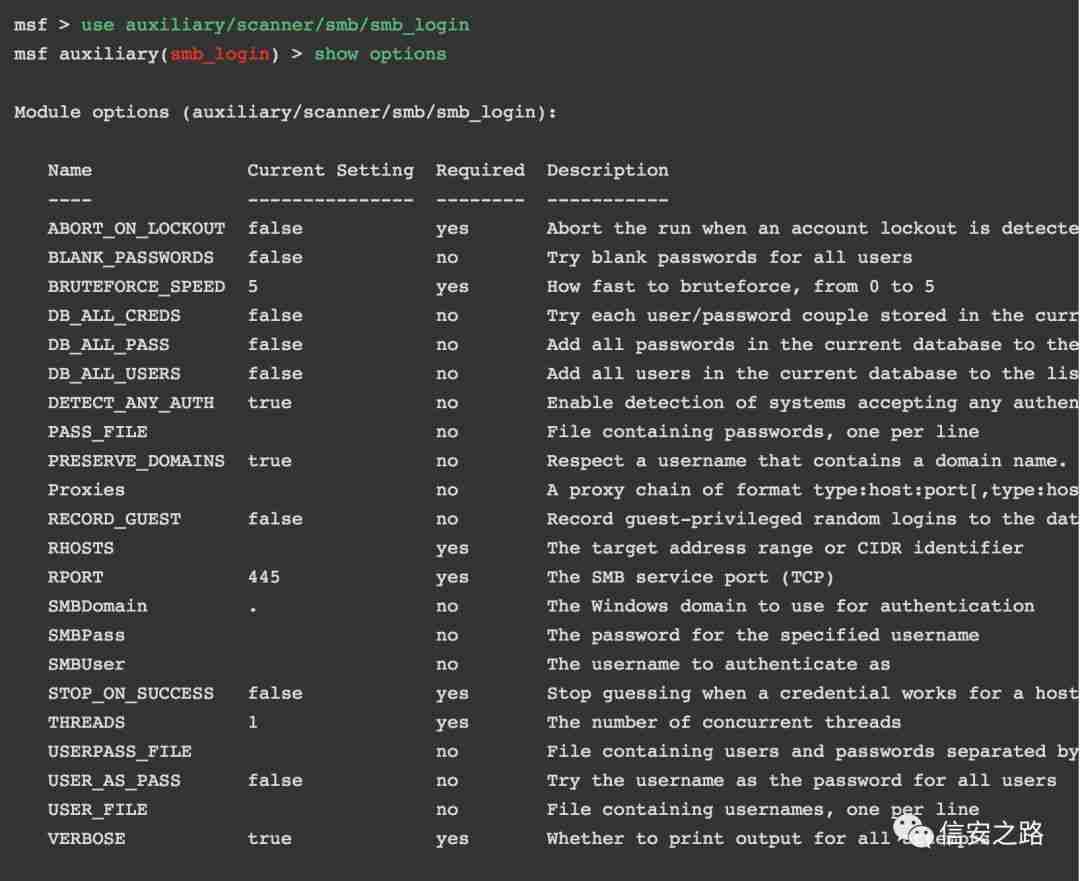Click the ABORT_ON_LOCKOUT option name
The height and width of the screenshot is (881, 1080).
pos(136,228)
